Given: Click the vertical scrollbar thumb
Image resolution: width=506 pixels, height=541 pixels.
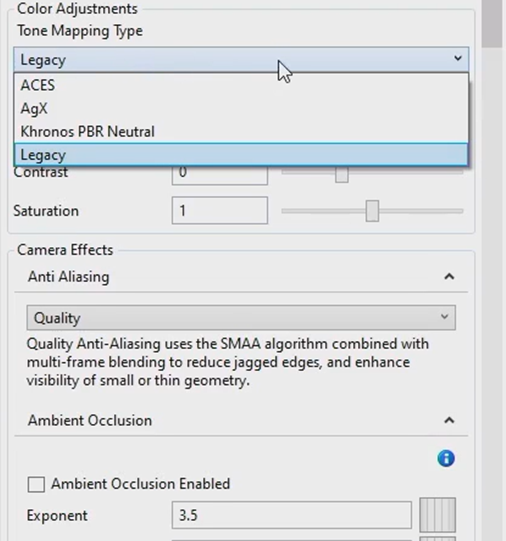Looking at the screenshot, I should click(492, 23).
